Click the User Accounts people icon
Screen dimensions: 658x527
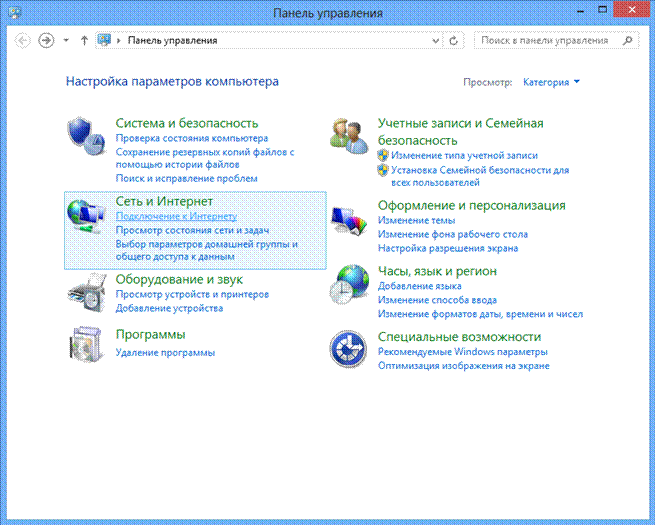[350, 136]
